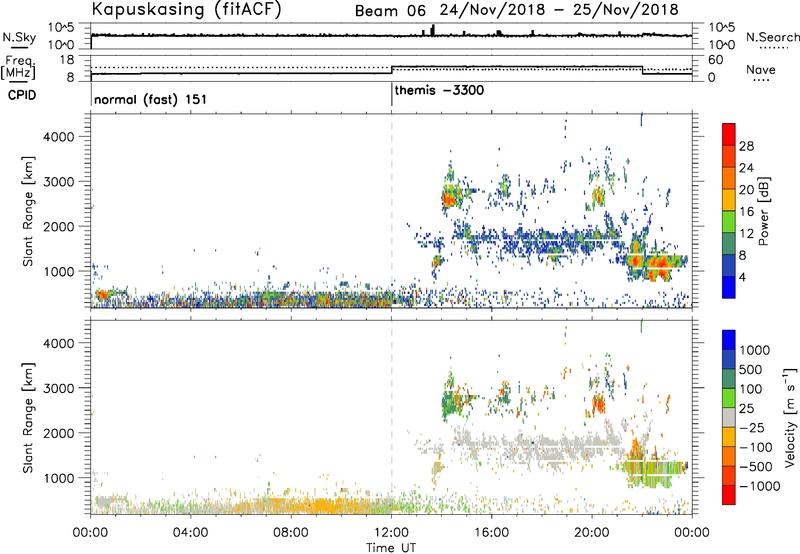Click the Time UT axis label
Screen dimensions: 800x554
(x=391, y=548)
